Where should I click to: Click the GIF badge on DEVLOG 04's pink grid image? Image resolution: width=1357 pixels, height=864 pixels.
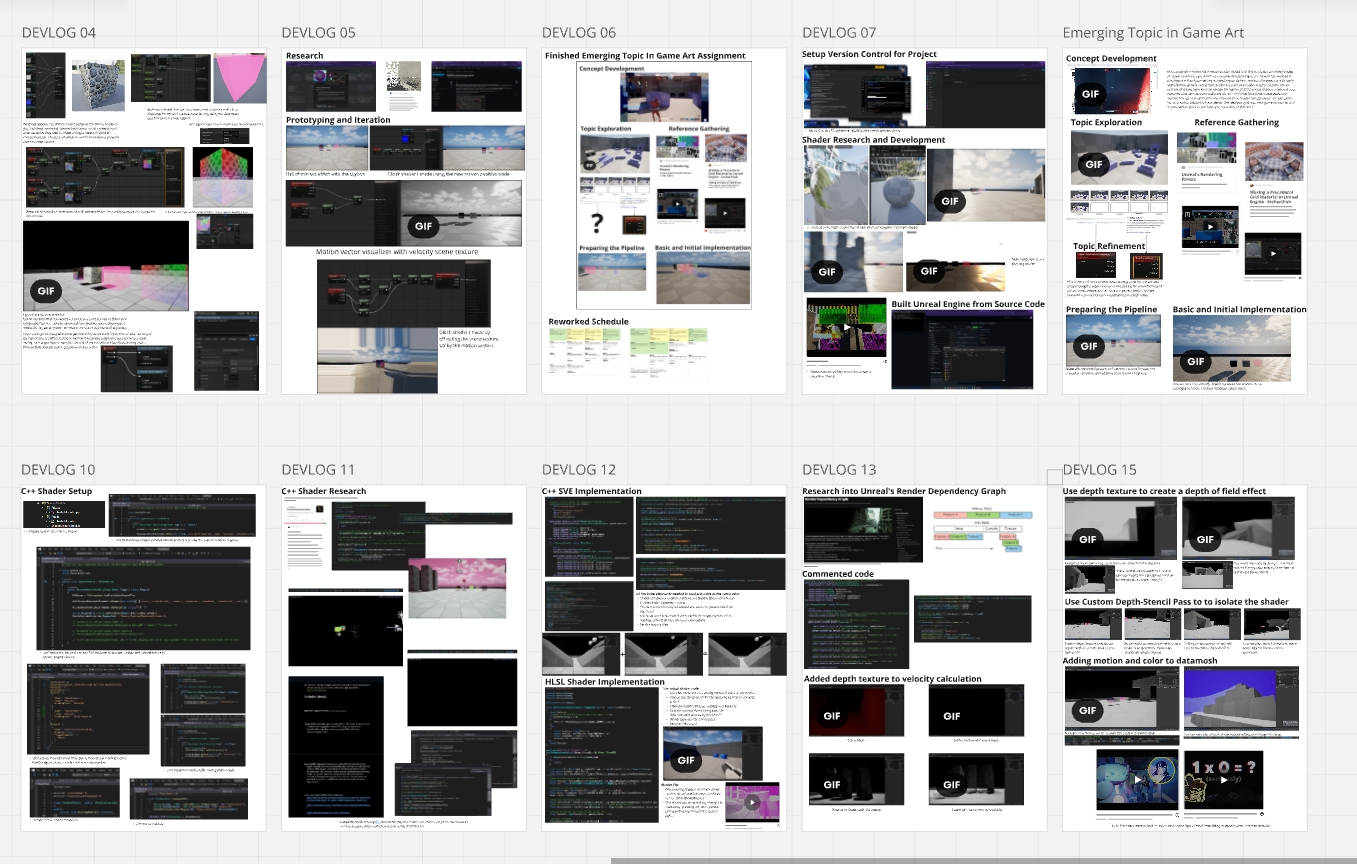coord(46,291)
